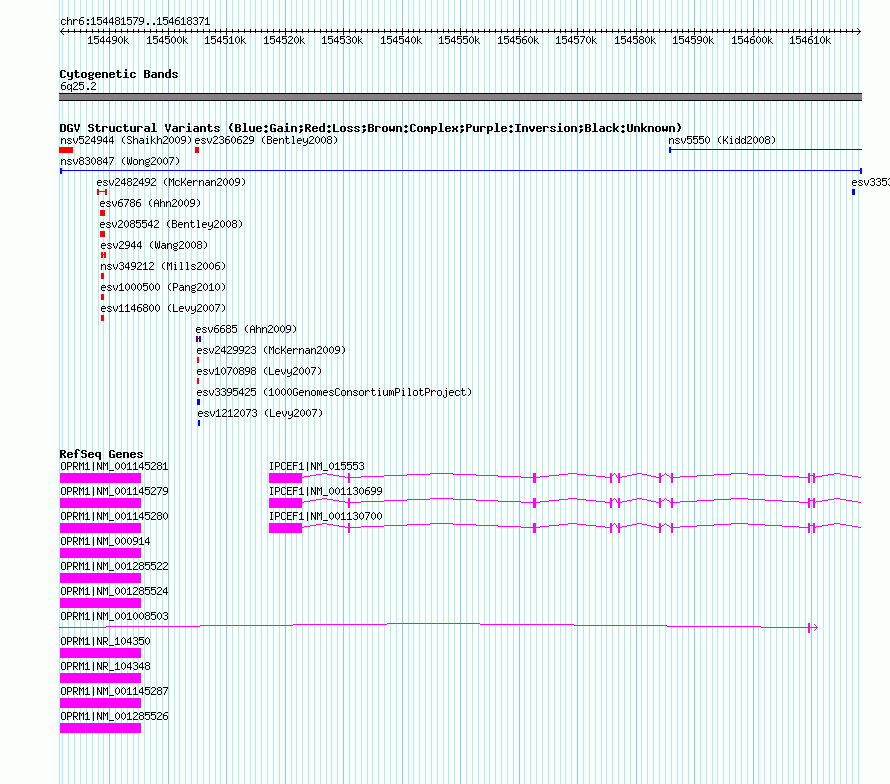Open nsv830847 (Wong2007) variant label
This screenshot has width=890, height=784.
[120, 161]
